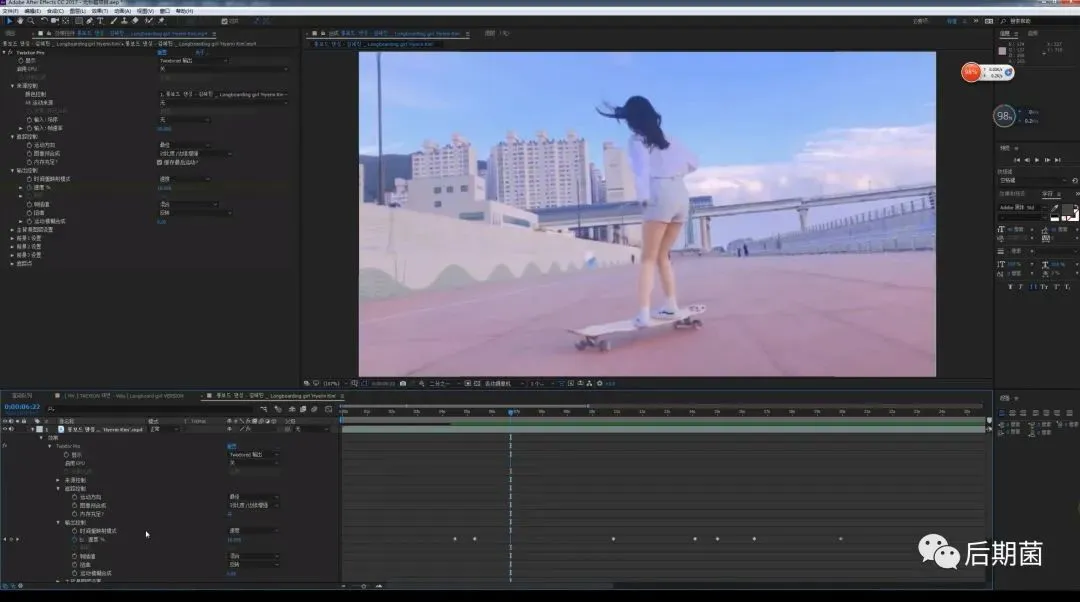Select the Zoom magnifier tool
The height and width of the screenshot is (602, 1080).
click(31, 20)
